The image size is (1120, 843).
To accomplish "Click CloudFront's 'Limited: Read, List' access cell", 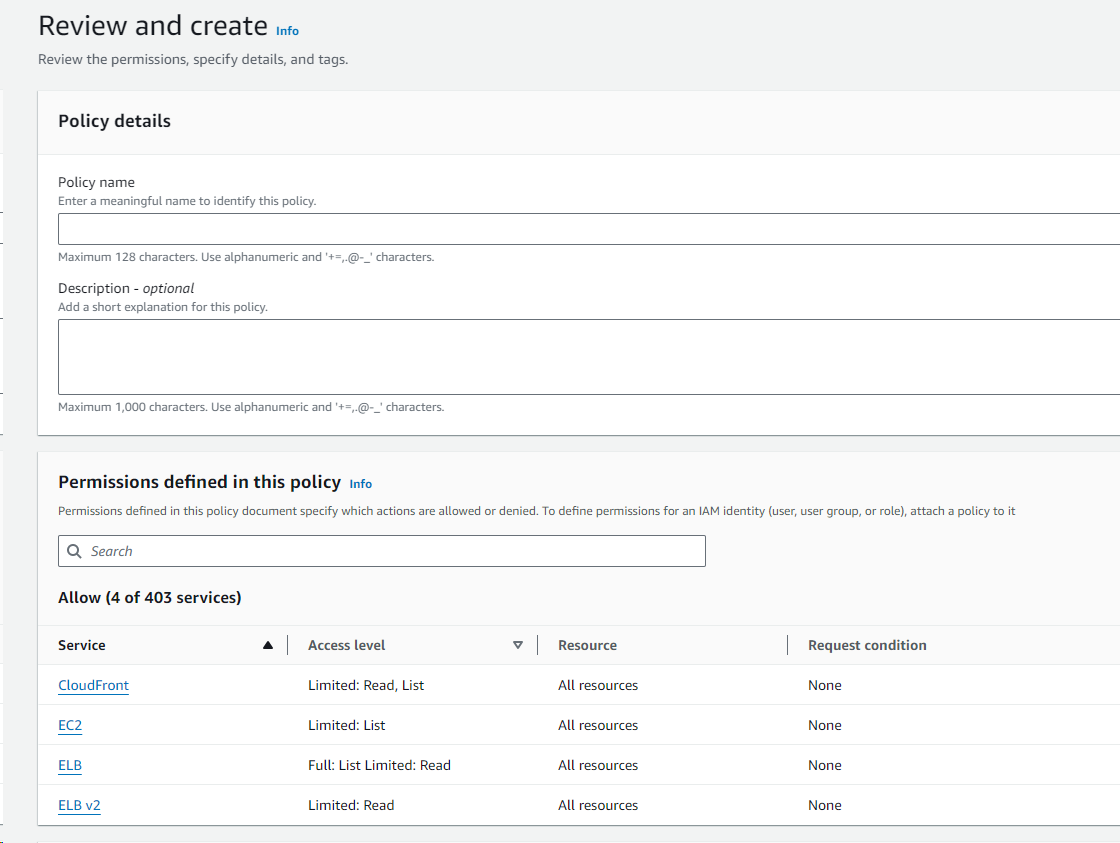I will pyautogui.click(x=366, y=685).
